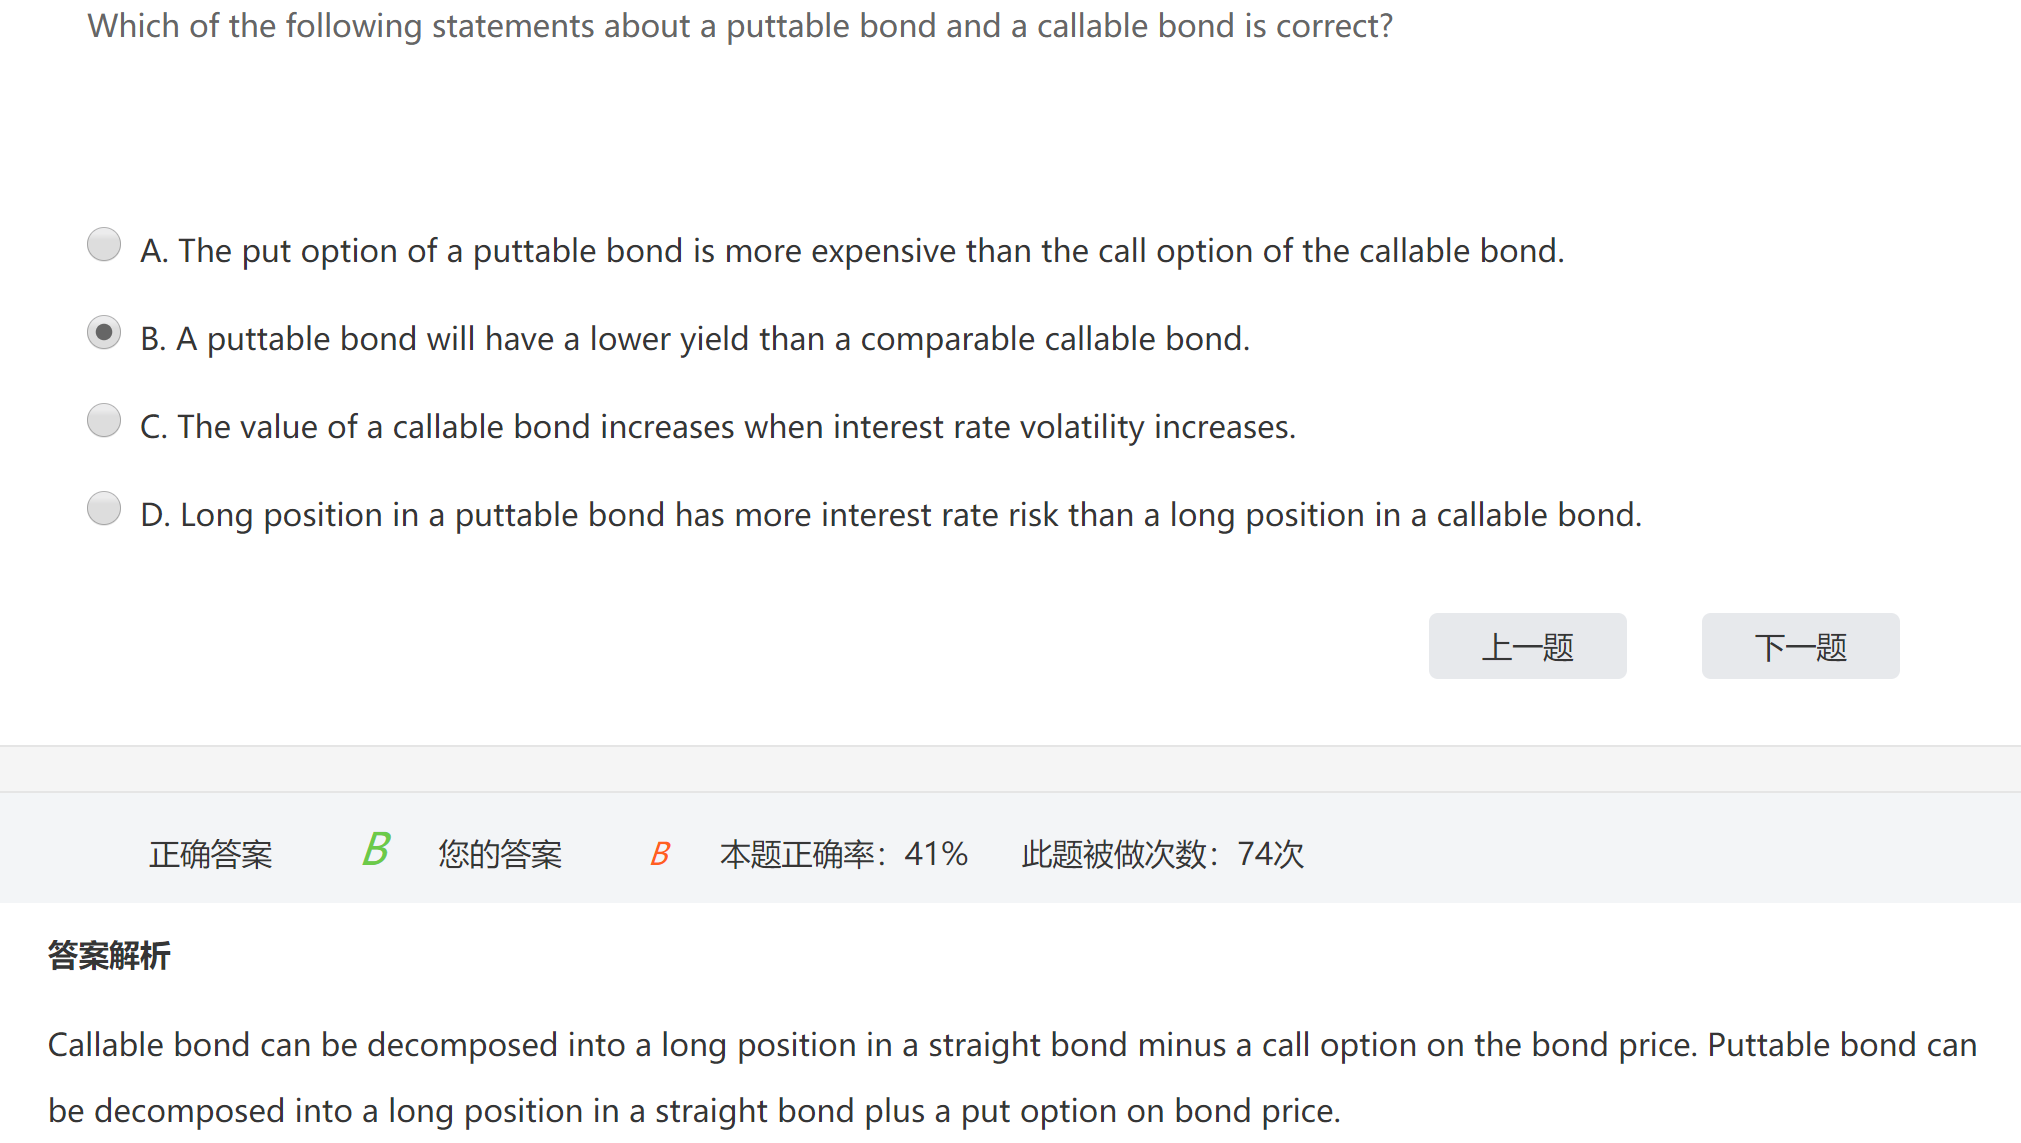Select radio button for option B
The height and width of the screenshot is (1143, 2021).
pos(104,333)
